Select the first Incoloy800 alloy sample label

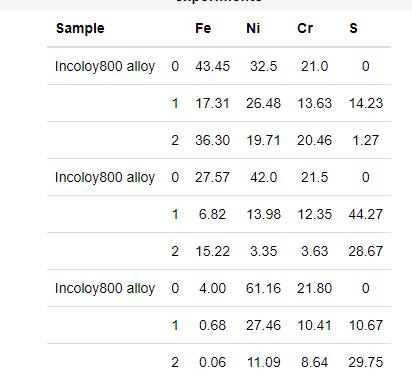105,66
